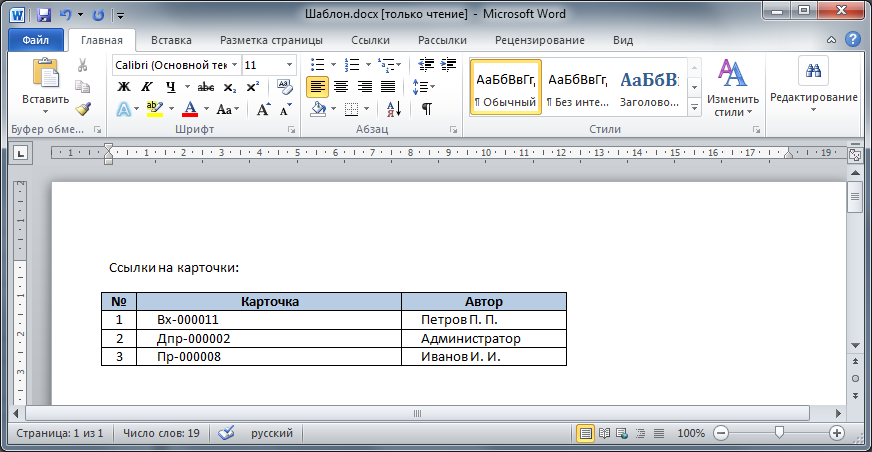The image size is (872, 452).
Task: Toggle italic formatting (К button)
Action: pos(147,87)
